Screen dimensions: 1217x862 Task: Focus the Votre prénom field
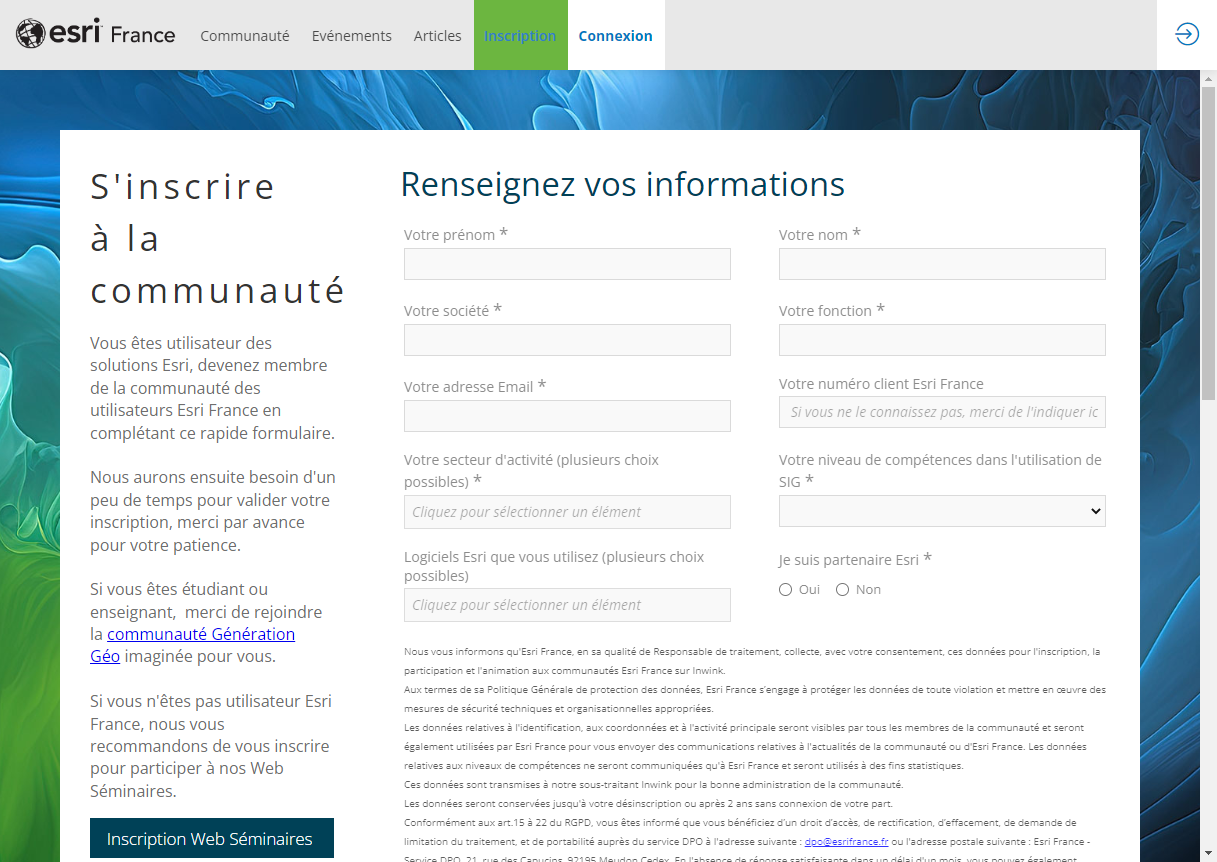pos(567,264)
